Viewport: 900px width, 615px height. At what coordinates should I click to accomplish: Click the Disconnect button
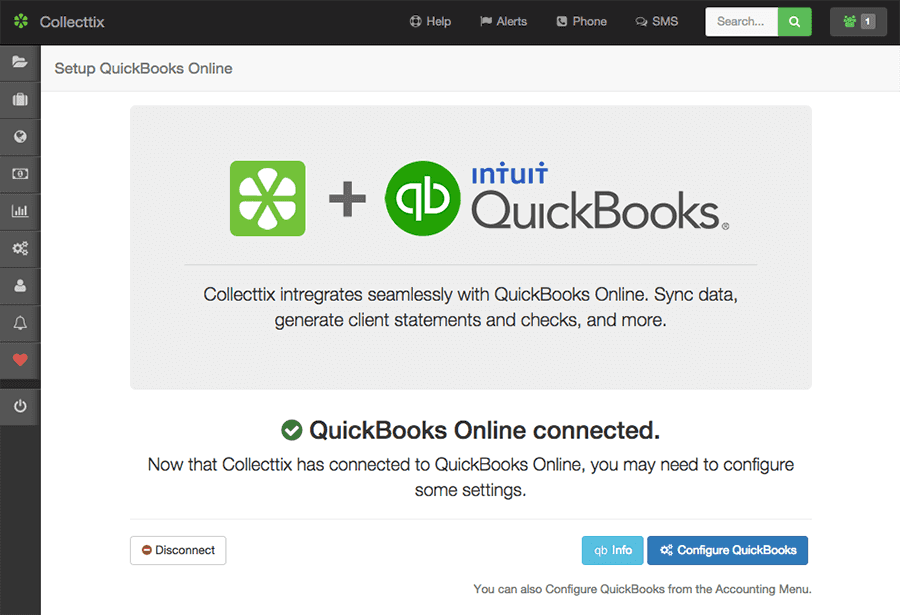[x=178, y=550]
